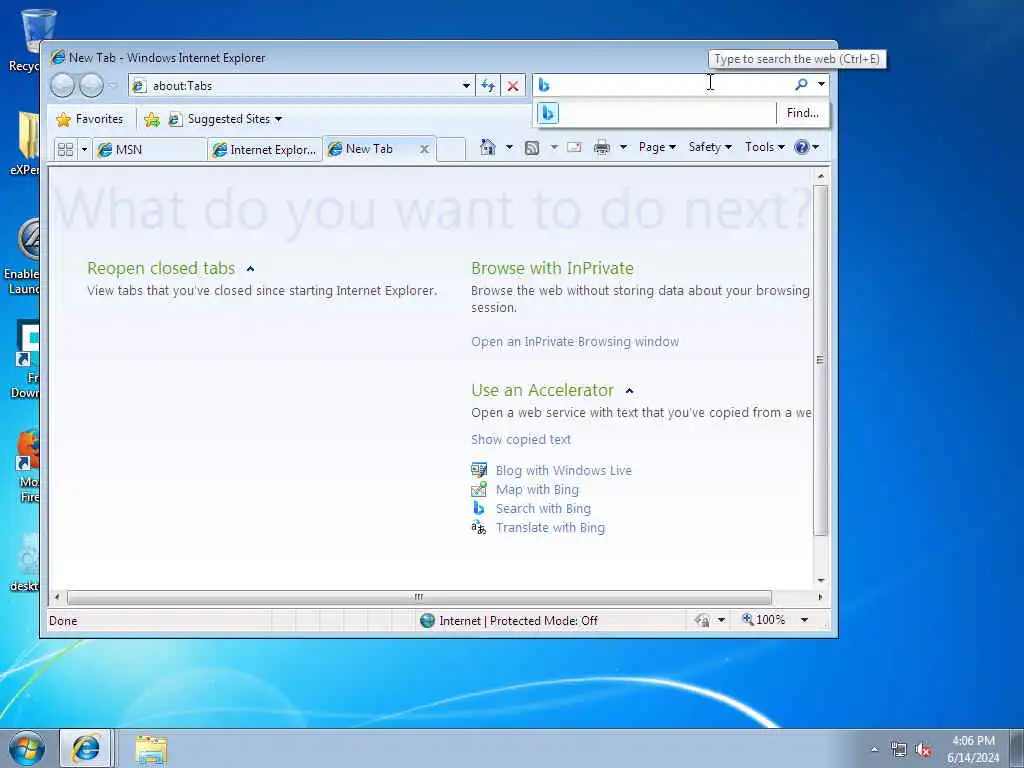Screen dimensions: 1024x768
Task: Open the Home button dropdown arrow
Action: click(509, 147)
